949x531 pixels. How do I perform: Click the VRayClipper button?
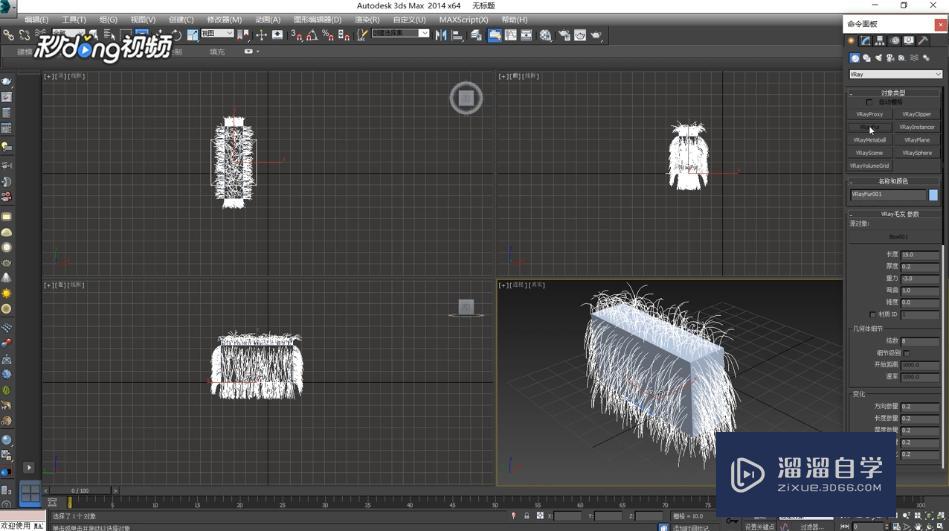[x=917, y=114]
